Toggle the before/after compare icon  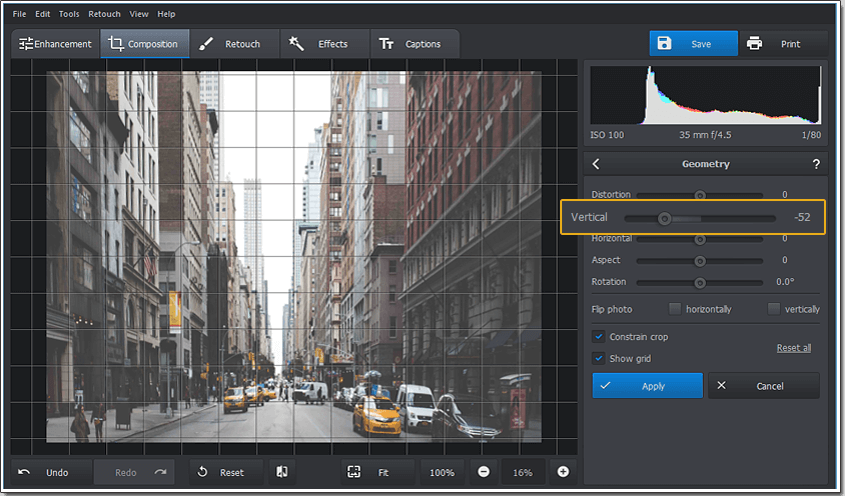coord(282,472)
